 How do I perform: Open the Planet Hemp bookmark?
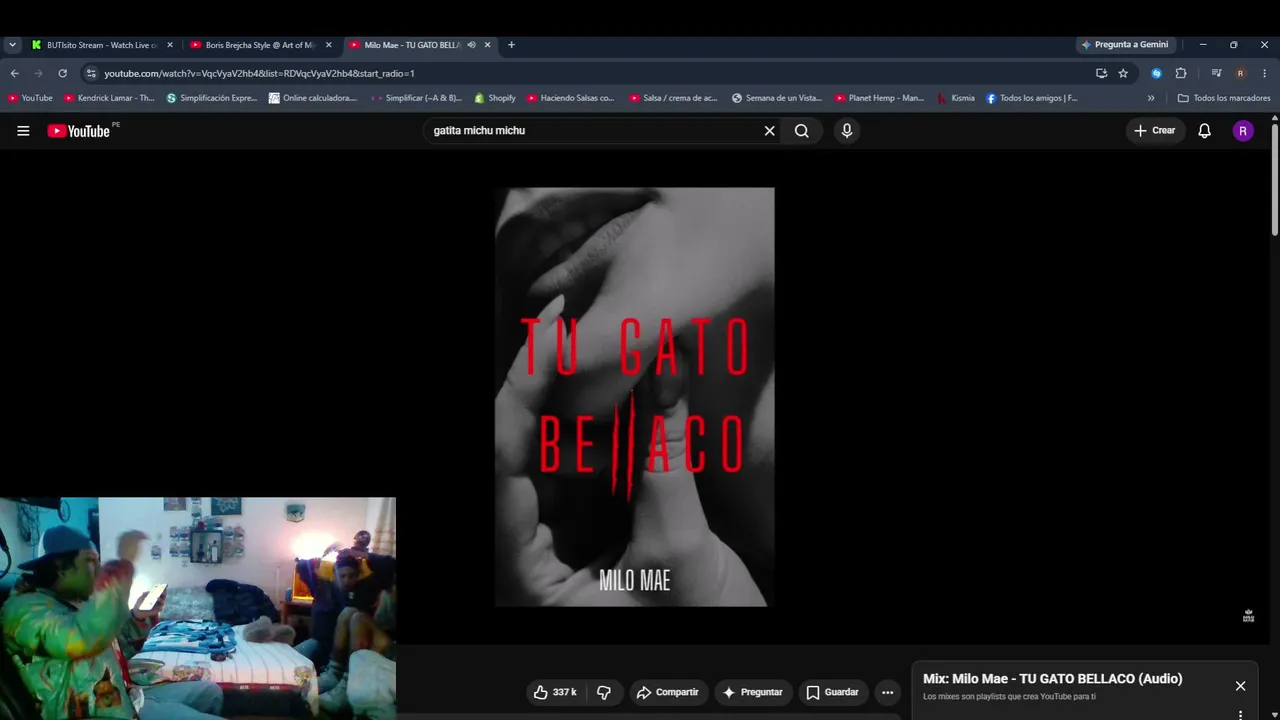pos(880,98)
